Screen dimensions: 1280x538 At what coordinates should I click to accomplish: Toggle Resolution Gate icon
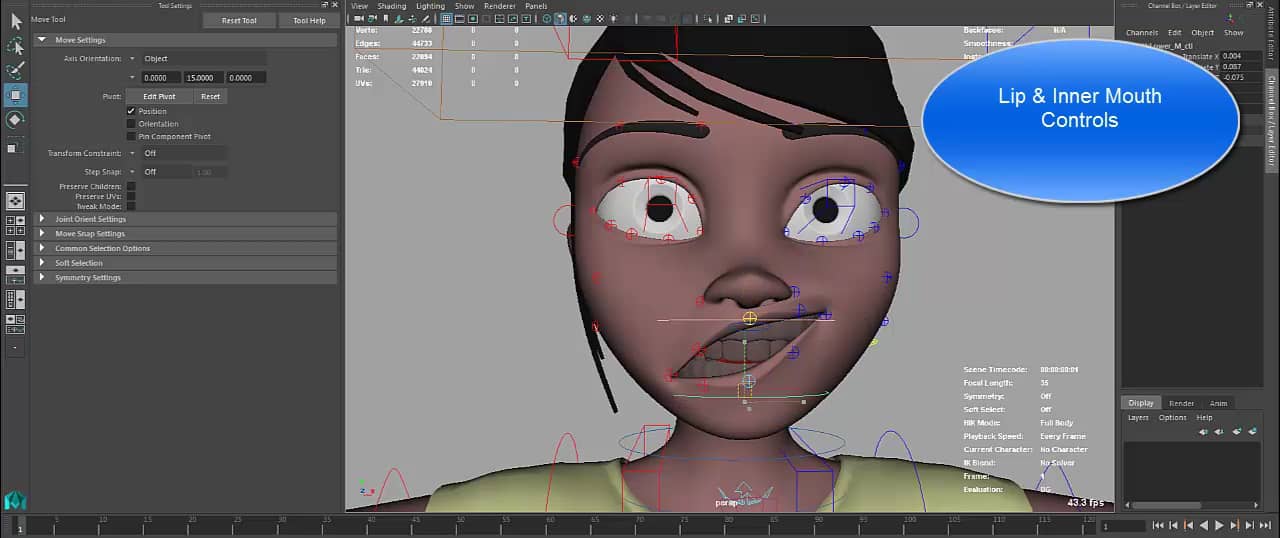point(473,18)
